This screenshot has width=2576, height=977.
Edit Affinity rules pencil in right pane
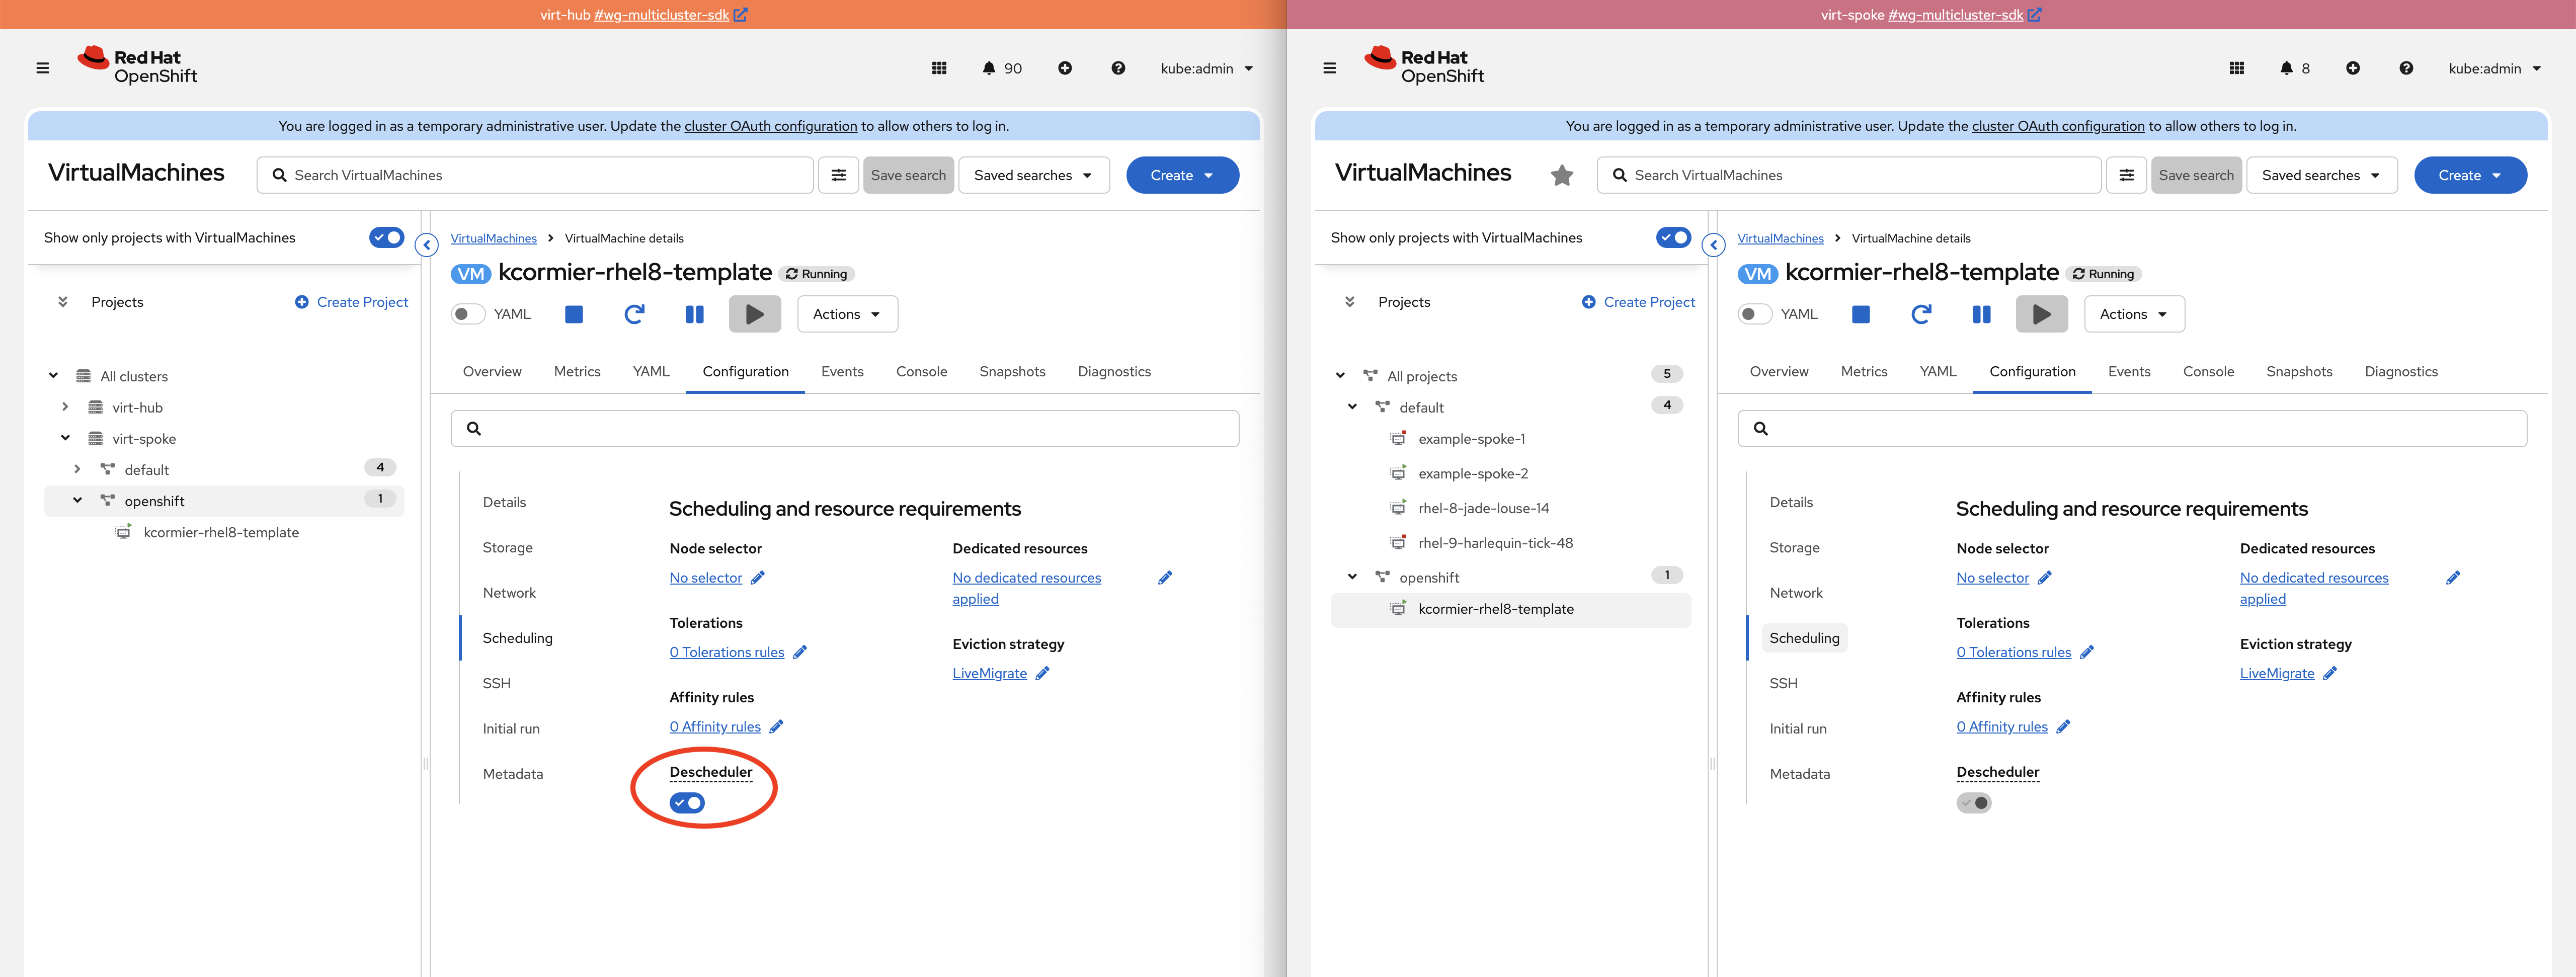tap(2062, 727)
